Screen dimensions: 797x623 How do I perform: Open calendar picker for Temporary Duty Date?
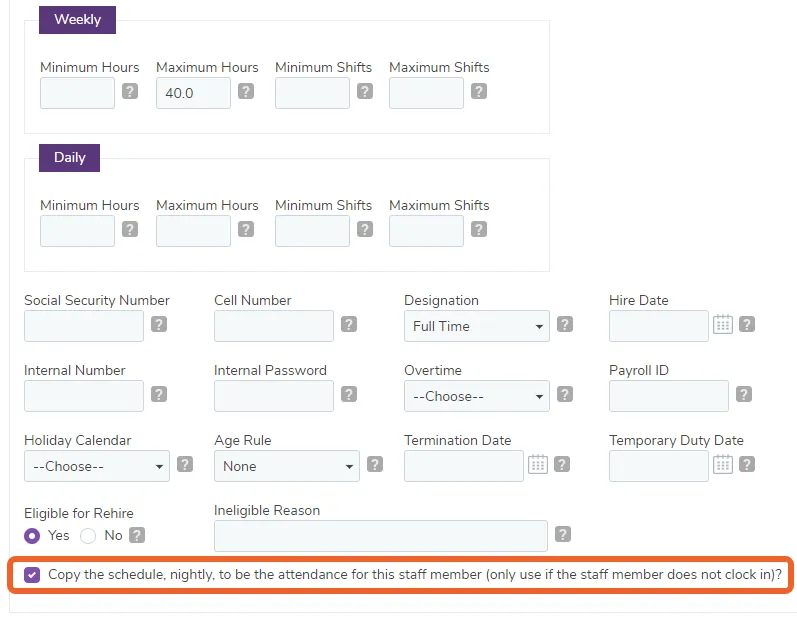click(x=722, y=464)
